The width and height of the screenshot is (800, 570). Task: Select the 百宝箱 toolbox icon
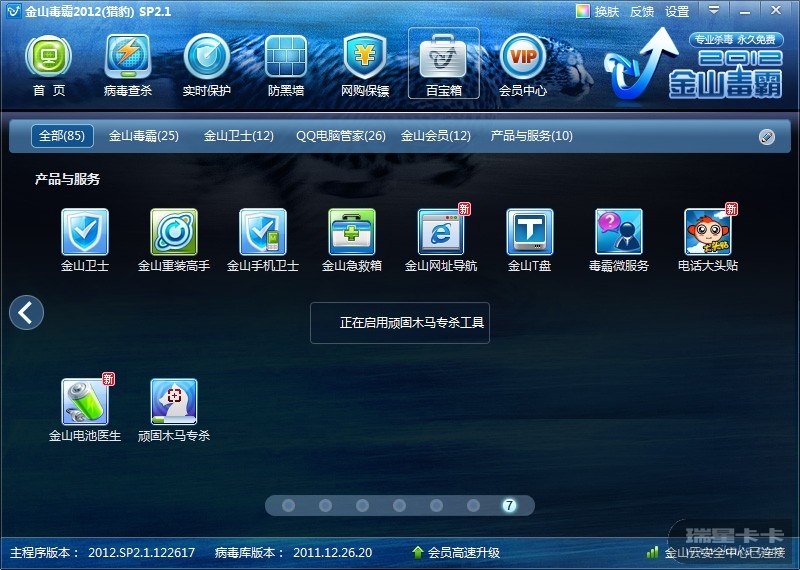(x=444, y=63)
